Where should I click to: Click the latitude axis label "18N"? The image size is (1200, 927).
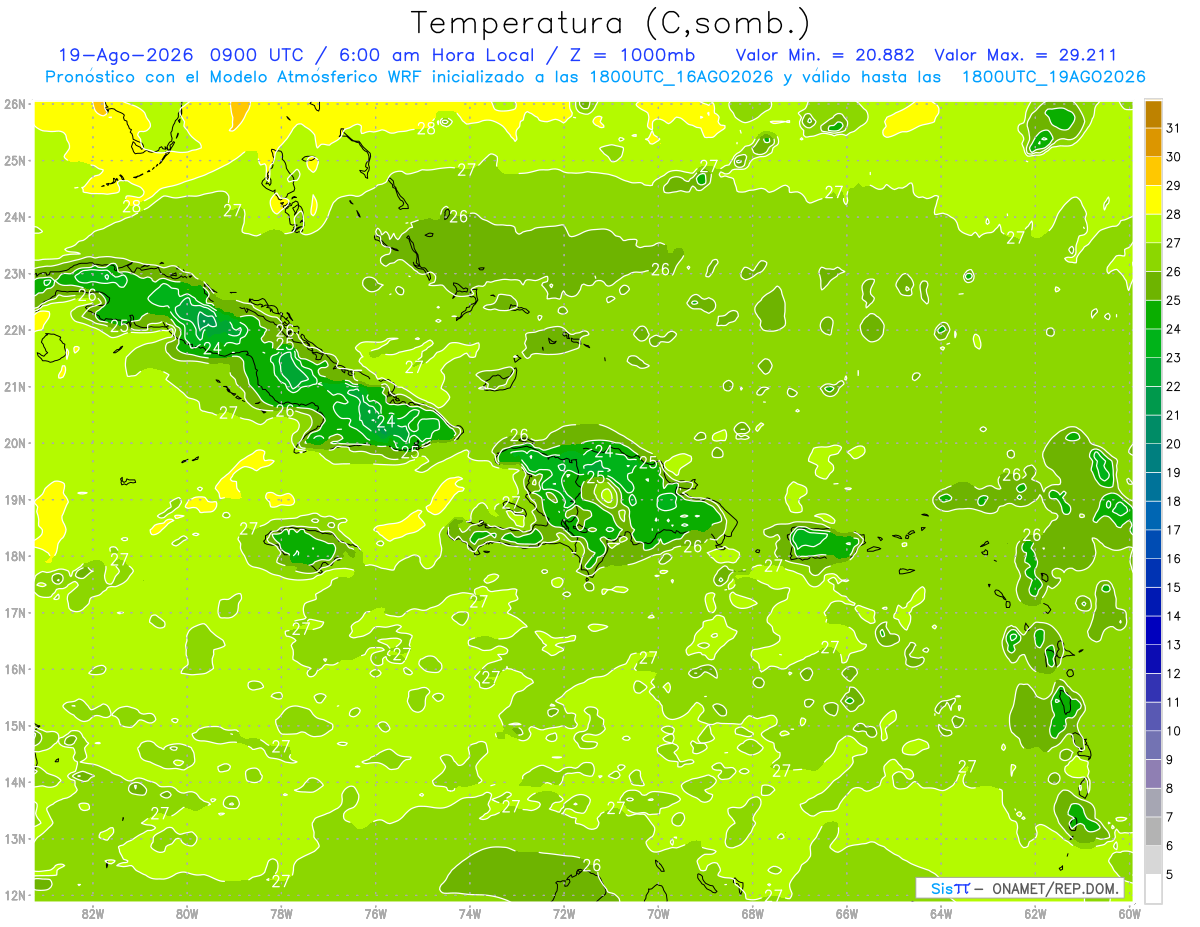[x=15, y=556]
